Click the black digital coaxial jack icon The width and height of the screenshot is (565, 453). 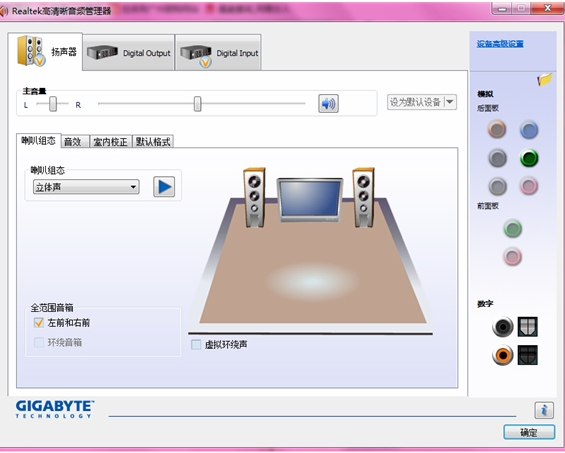pyautogui.click(x=503, y=327)
